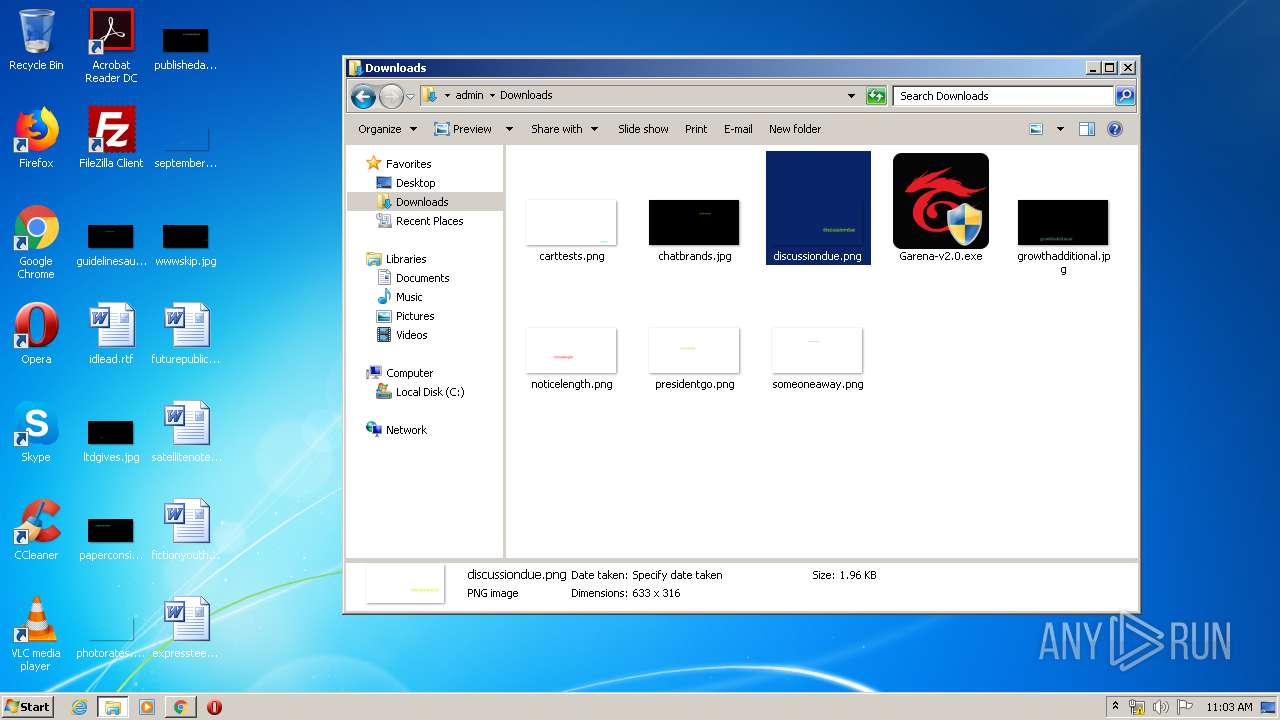
Task: Launch FileZilla Client desktop shortcut
Action: (111, 137)
